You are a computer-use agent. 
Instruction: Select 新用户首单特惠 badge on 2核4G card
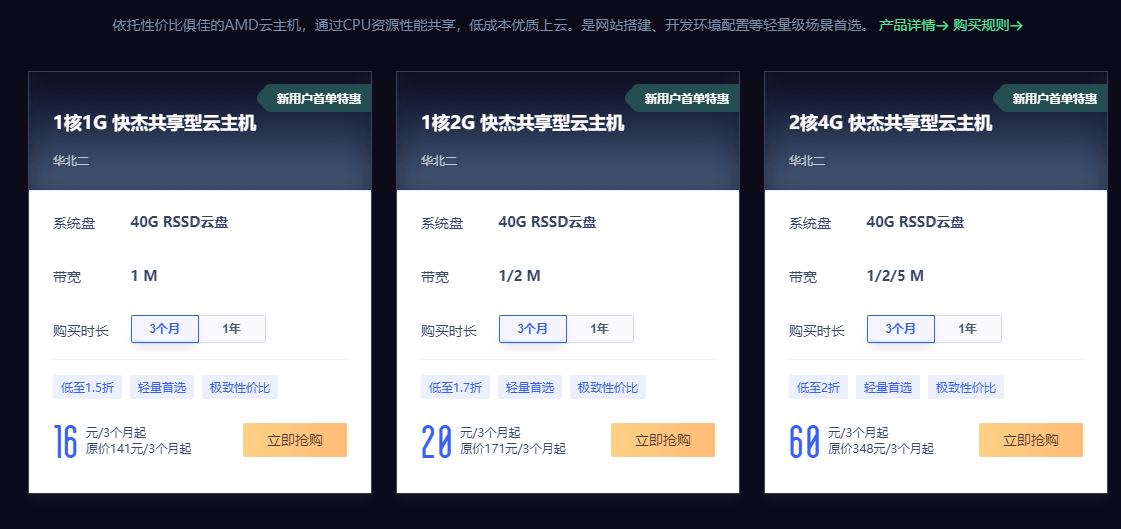(1053, 98)
